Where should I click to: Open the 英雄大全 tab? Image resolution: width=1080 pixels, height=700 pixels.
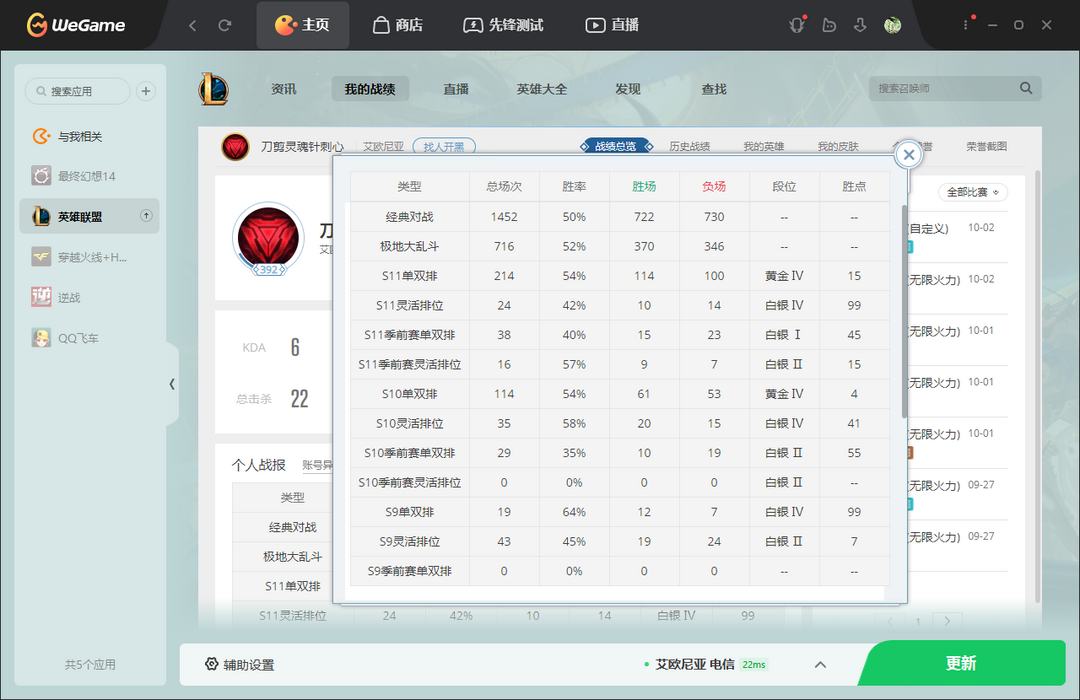click(542, 89)
